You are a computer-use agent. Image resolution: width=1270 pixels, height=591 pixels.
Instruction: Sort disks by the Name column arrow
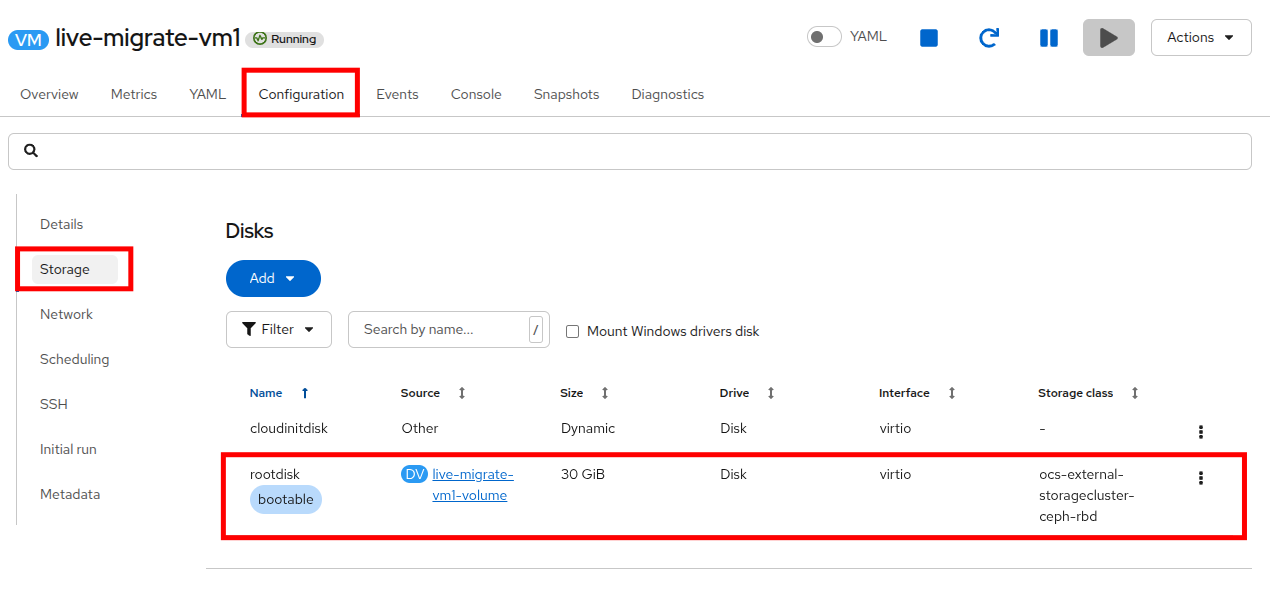click(x=305, y=393)
